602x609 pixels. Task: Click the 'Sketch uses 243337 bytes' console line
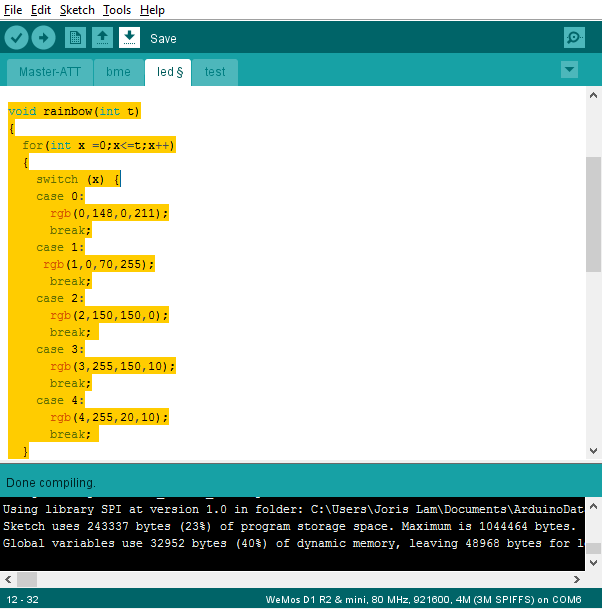click(x=289, y=526)
